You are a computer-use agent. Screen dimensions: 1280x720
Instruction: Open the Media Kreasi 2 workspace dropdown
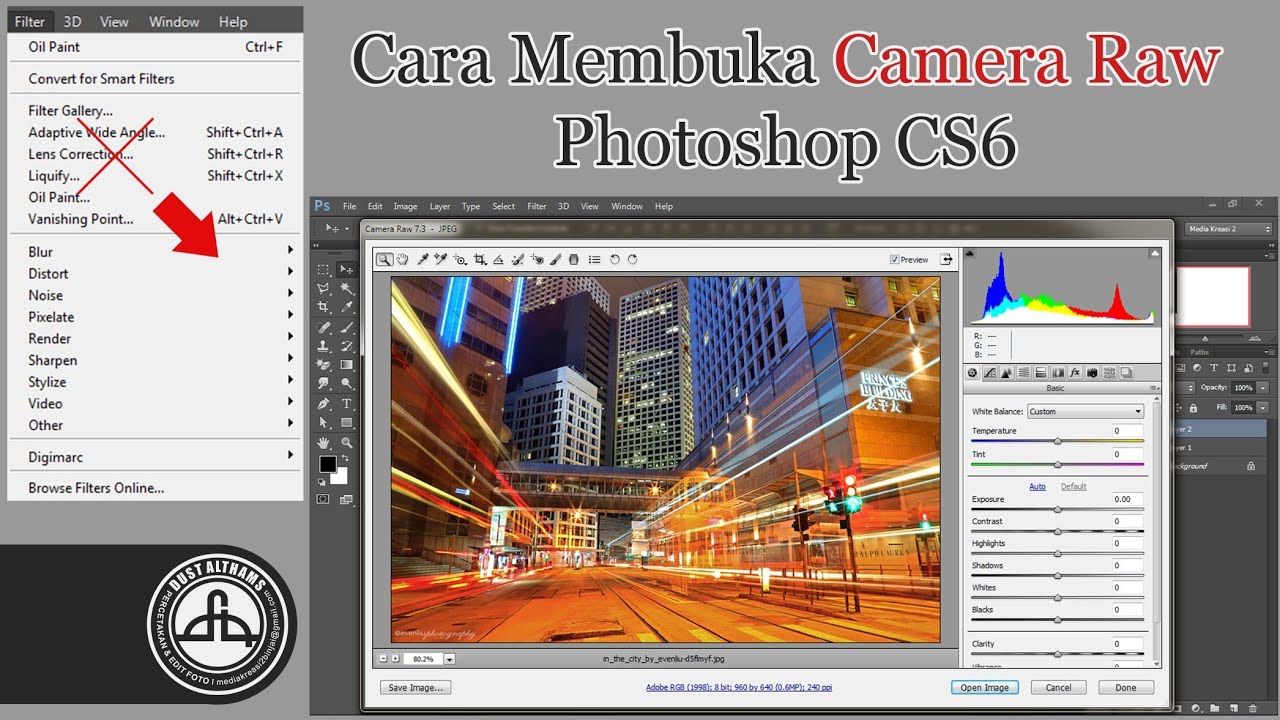[1229, 229]
